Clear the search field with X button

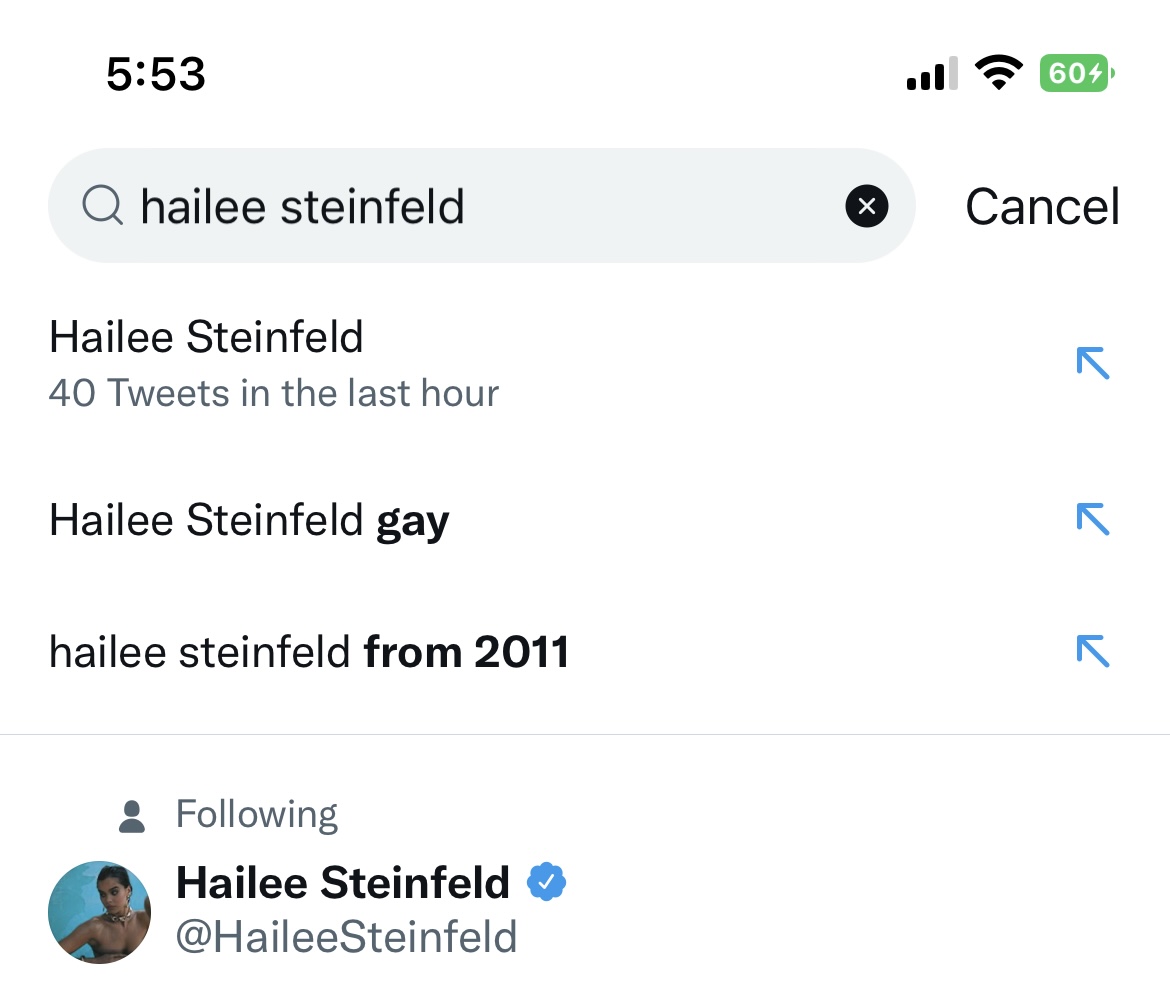click(x=866, y=206)
